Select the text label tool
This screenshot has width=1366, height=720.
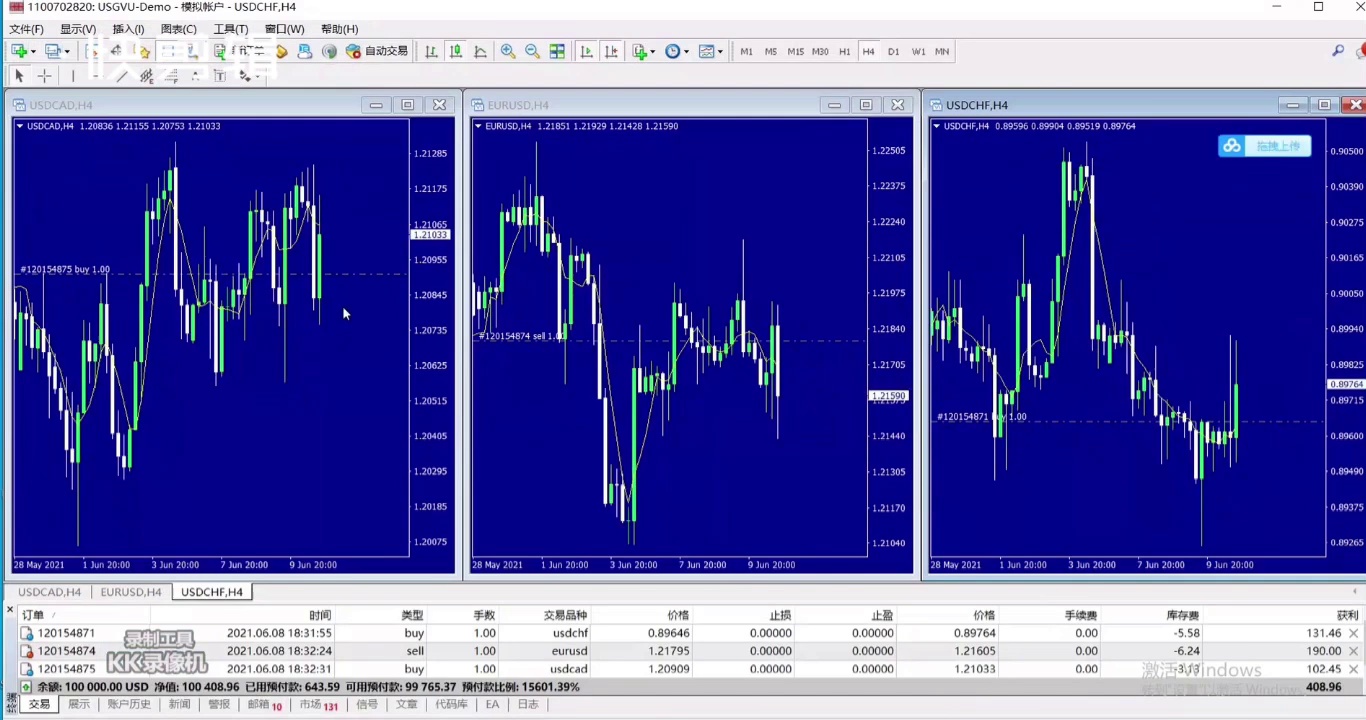coord(220,76)
